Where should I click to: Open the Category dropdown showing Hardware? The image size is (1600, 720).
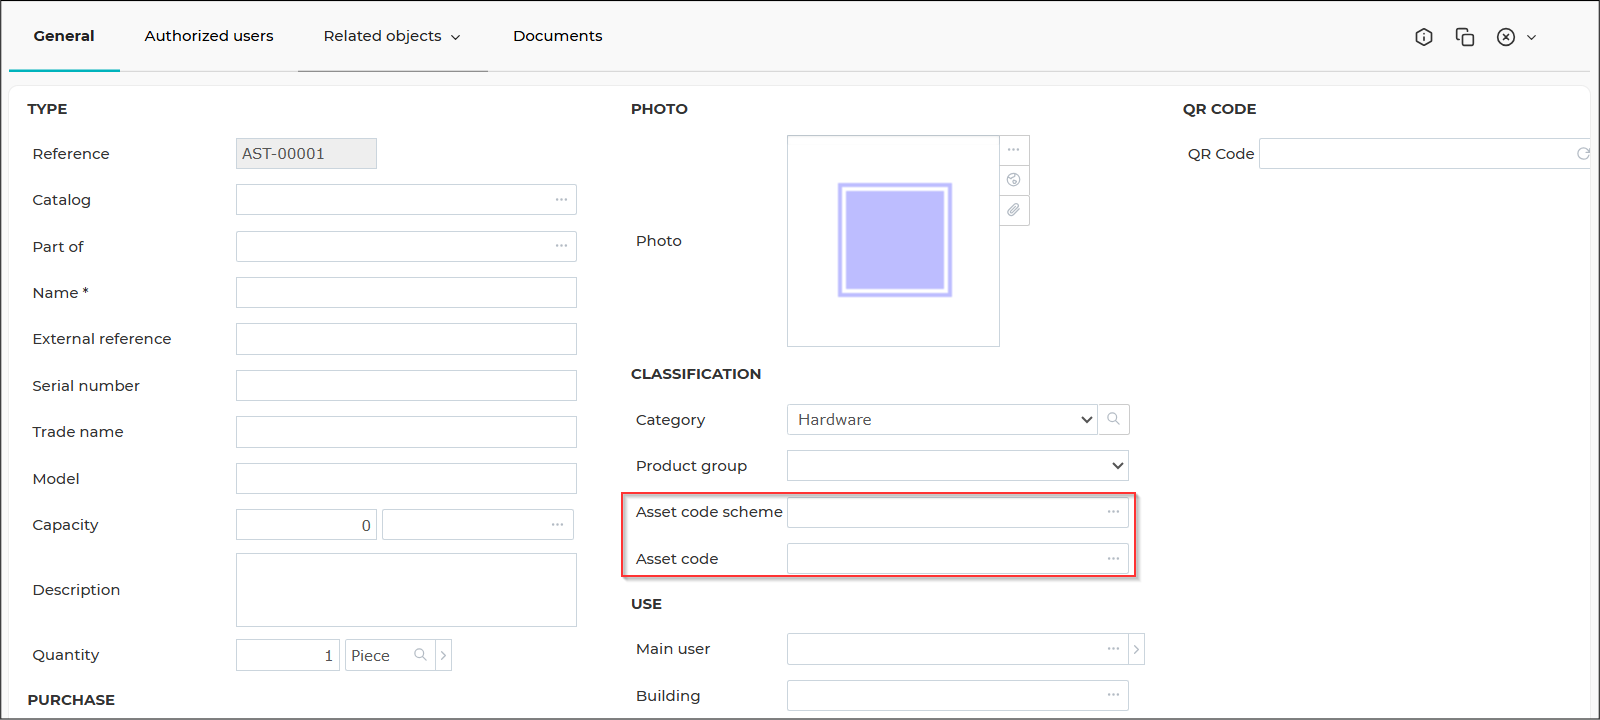point(942,419)
